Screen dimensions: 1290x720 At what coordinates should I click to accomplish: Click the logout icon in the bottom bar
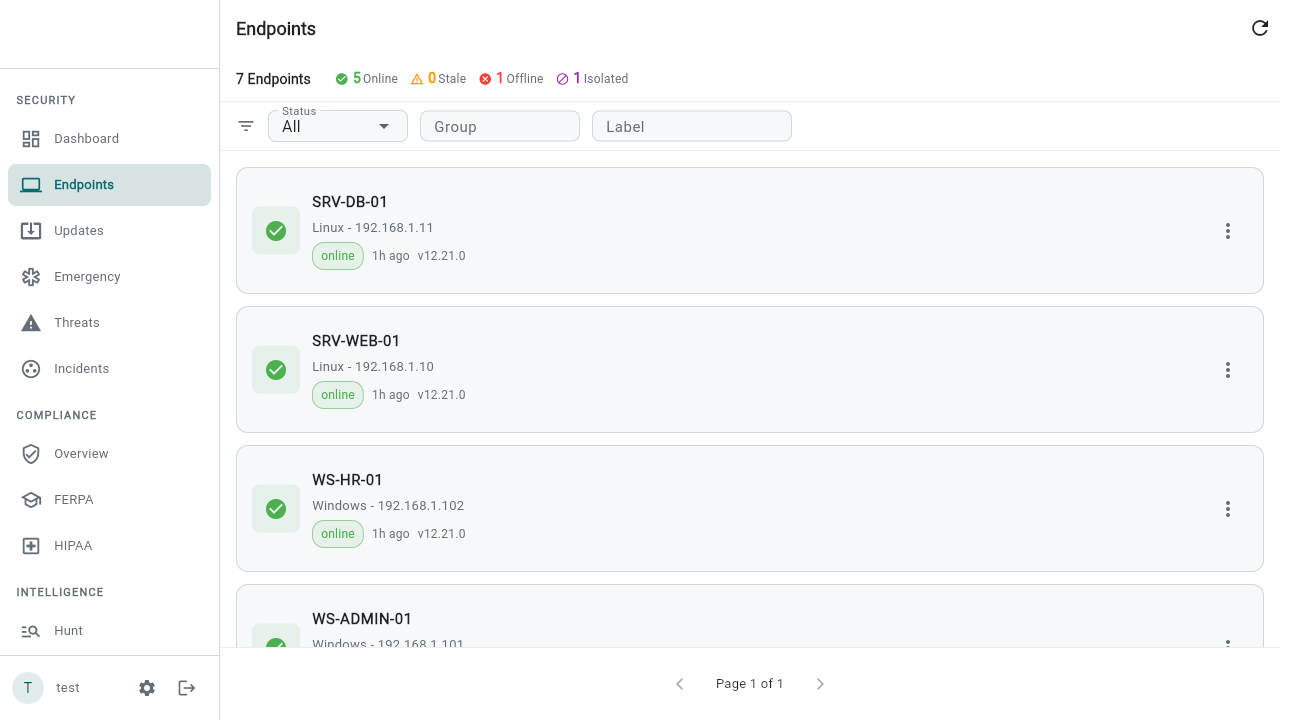(186, 687)
